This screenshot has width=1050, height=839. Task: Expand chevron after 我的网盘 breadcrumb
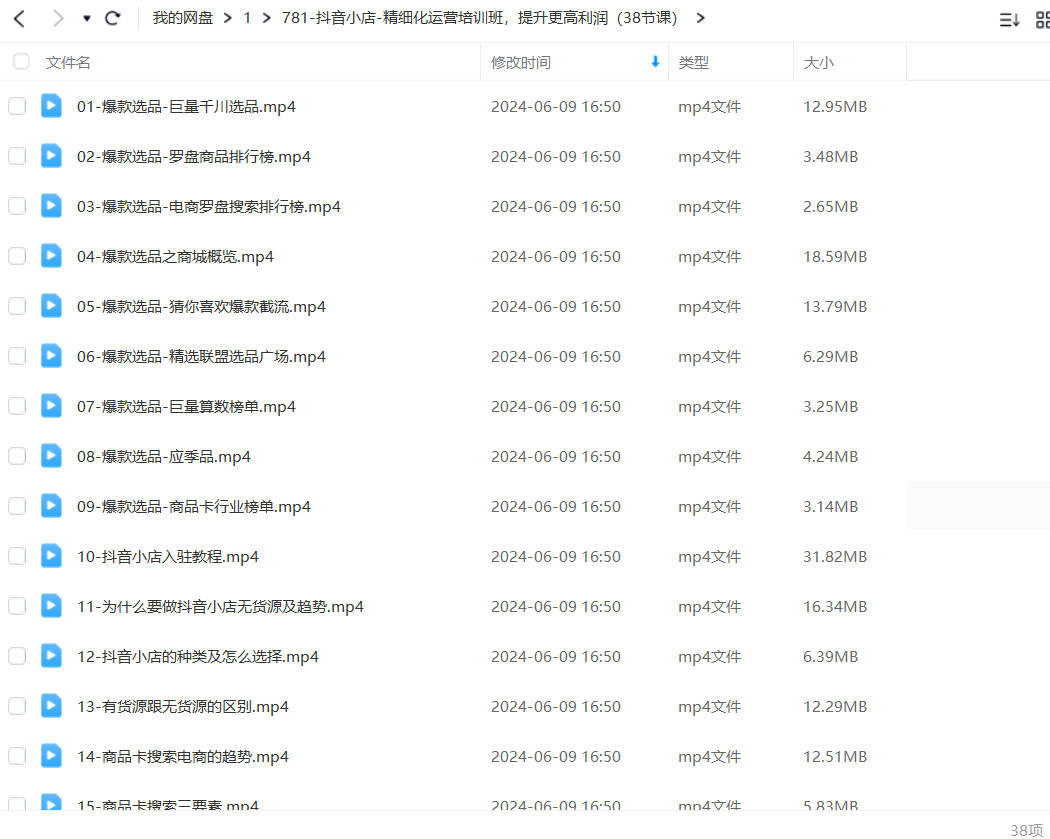[x=228, y=18]
